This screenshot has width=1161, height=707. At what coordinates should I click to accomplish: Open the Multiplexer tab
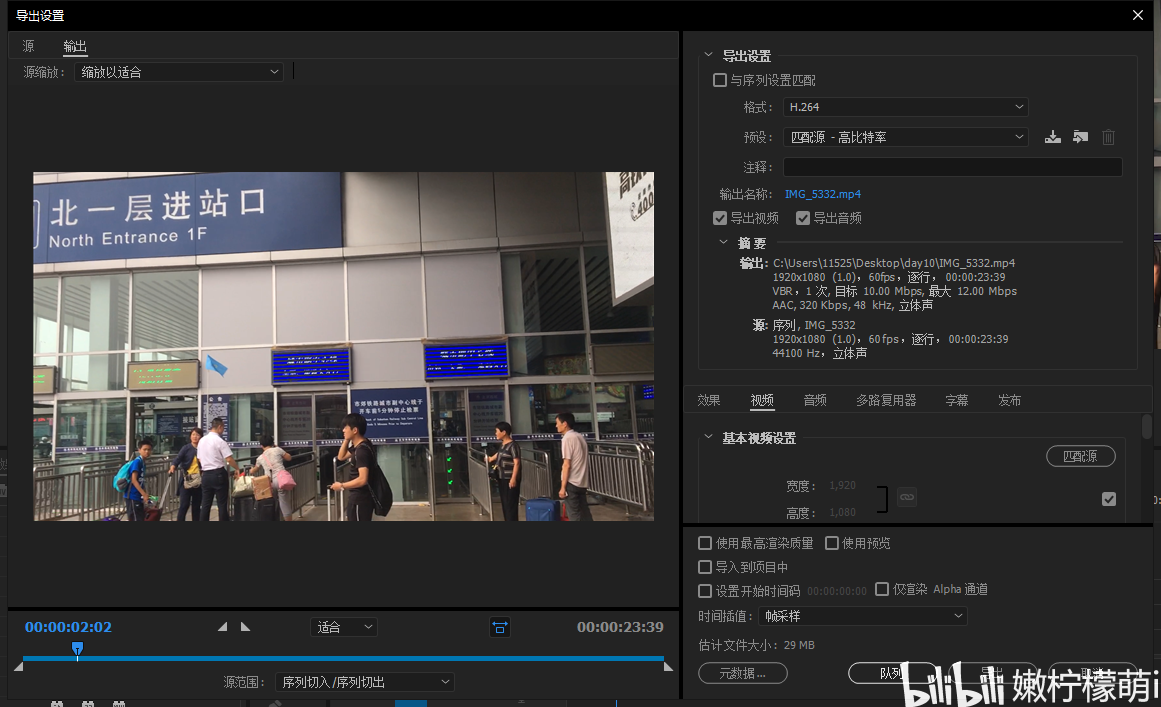pos(886,400)
